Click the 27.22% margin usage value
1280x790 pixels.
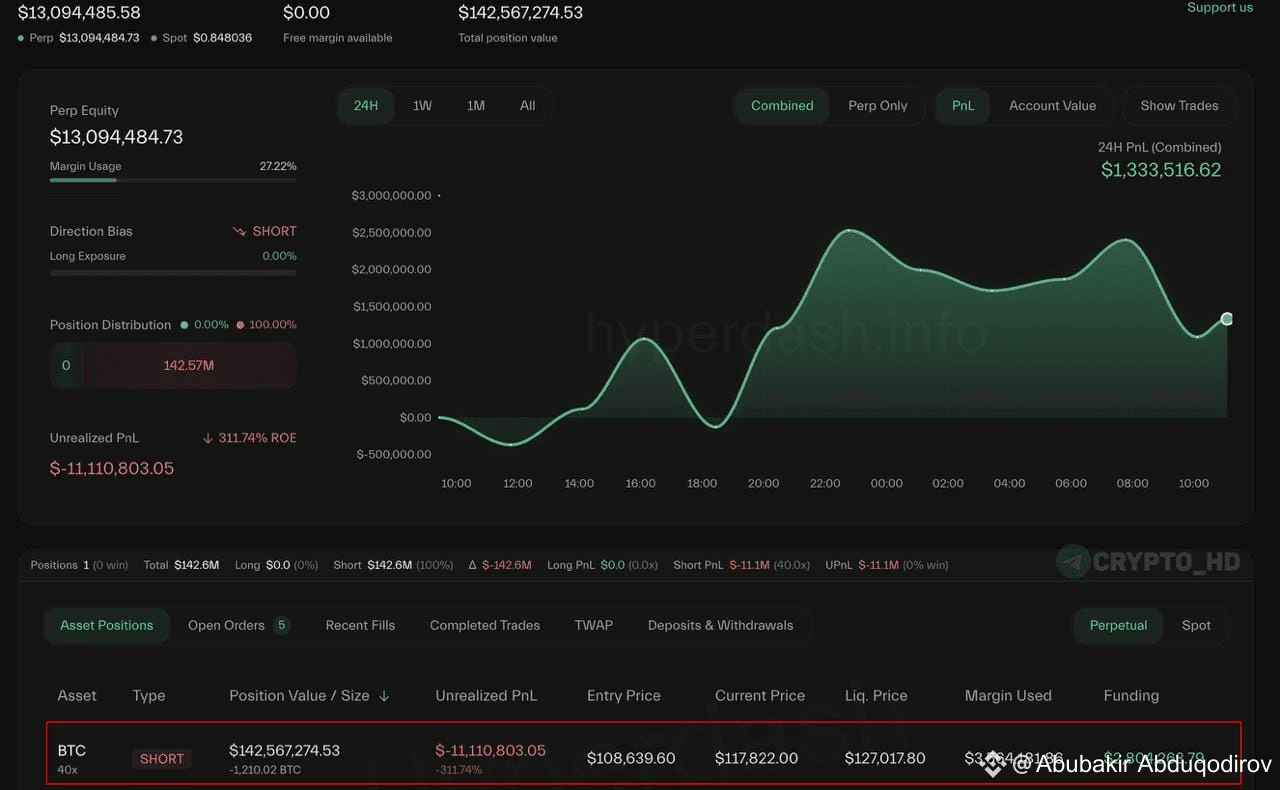point(278,166)
